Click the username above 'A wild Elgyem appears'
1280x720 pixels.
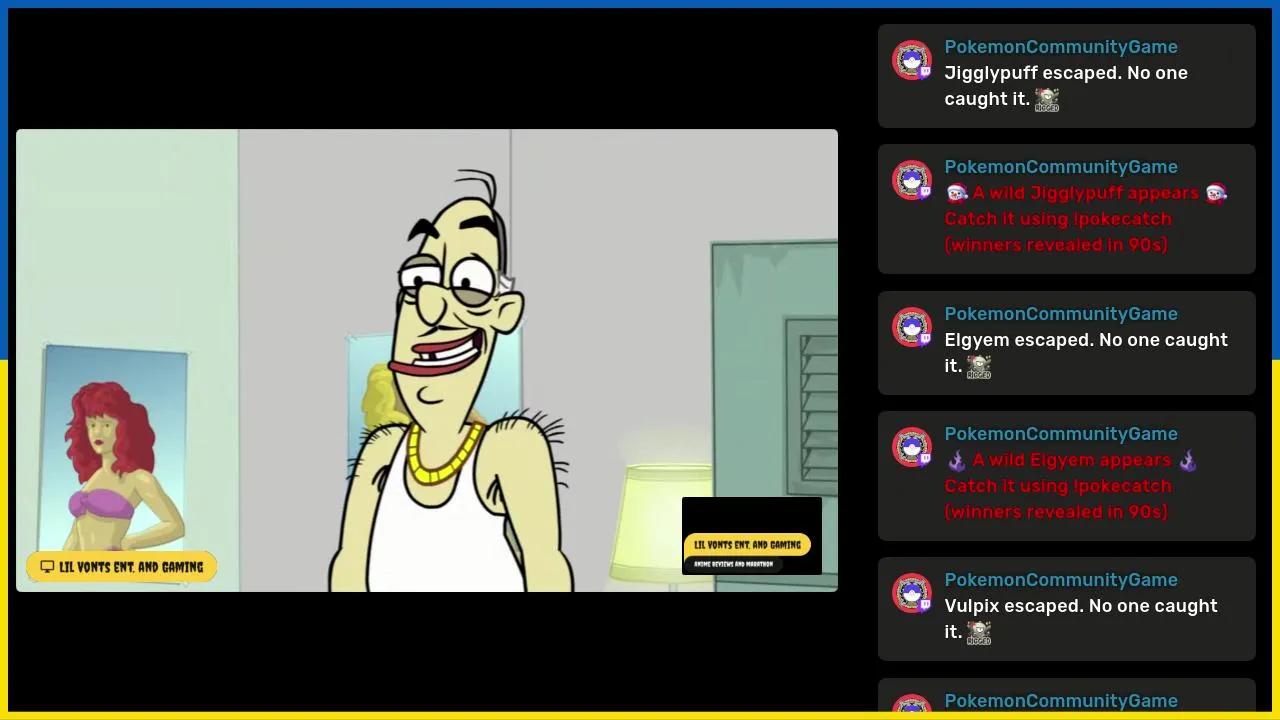tap(1061, 434)
